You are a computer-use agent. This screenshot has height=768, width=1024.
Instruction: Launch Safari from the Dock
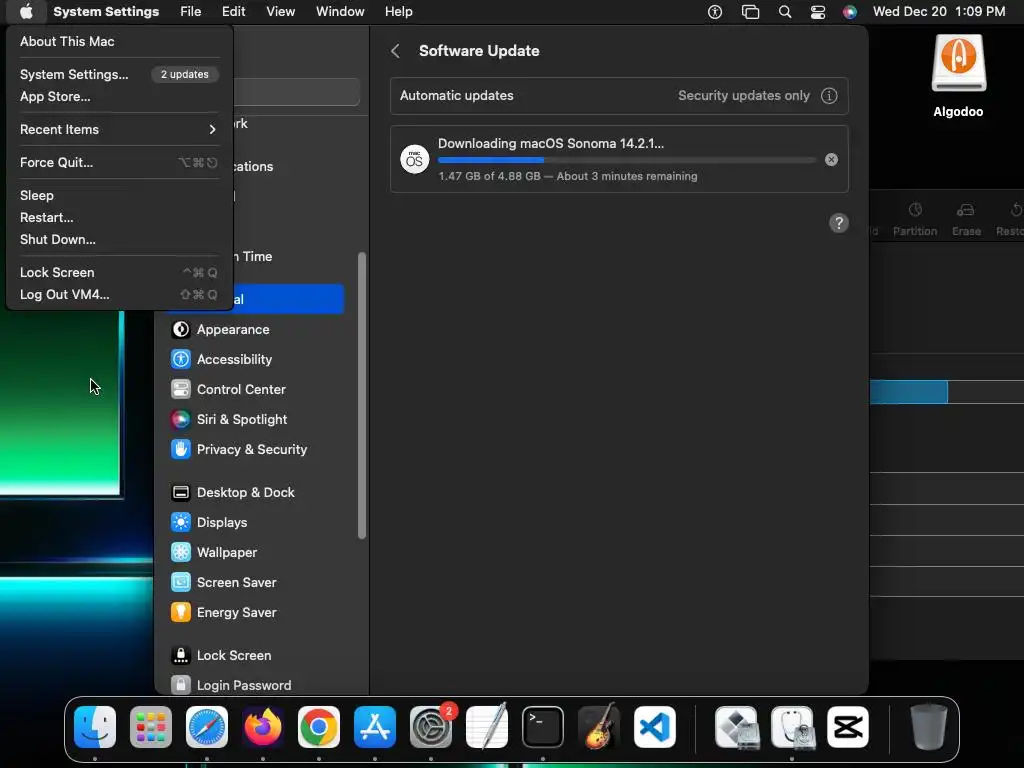point(207,727)
